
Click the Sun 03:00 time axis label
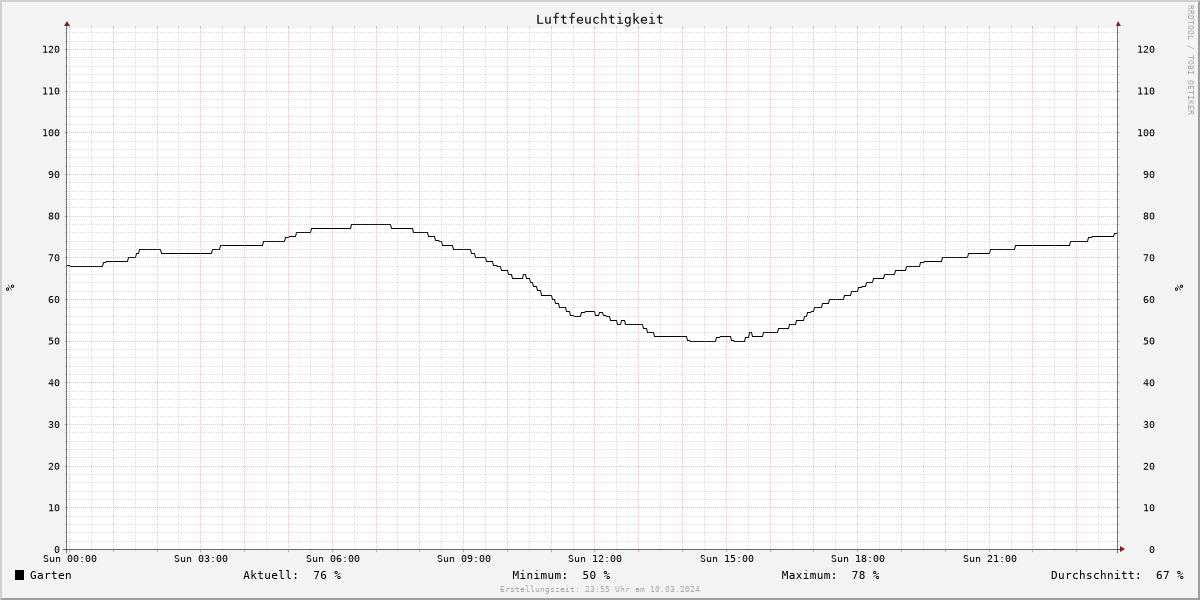pyautogui.click(x=201, y=559)
